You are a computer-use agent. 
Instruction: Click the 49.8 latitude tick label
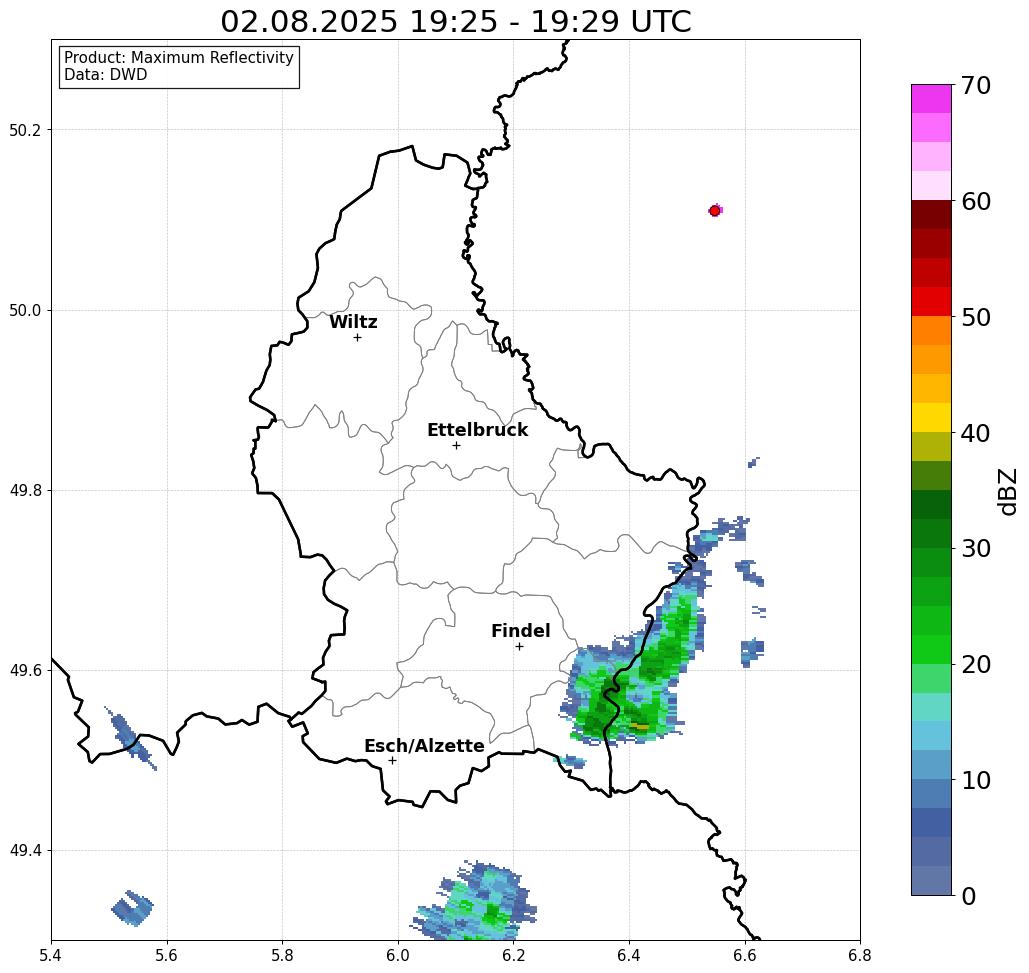click(25, 490)
